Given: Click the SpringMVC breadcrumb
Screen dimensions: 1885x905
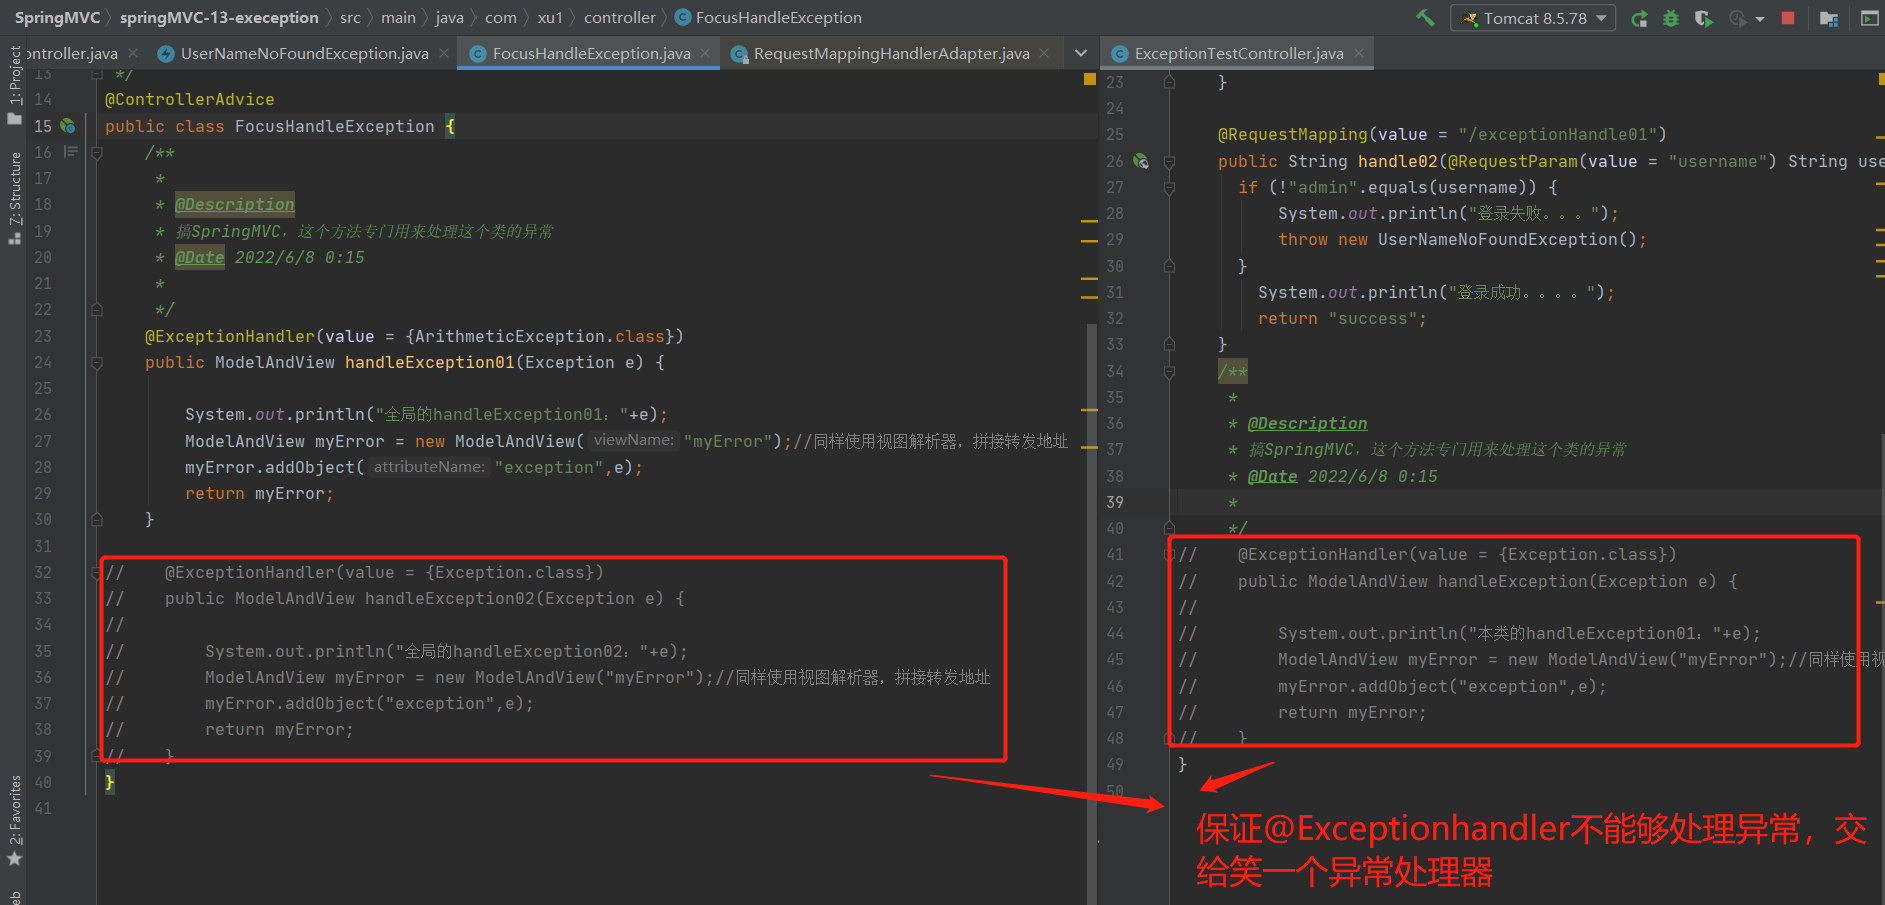Looking at the screenshot, I should click(x=57, y=18).
